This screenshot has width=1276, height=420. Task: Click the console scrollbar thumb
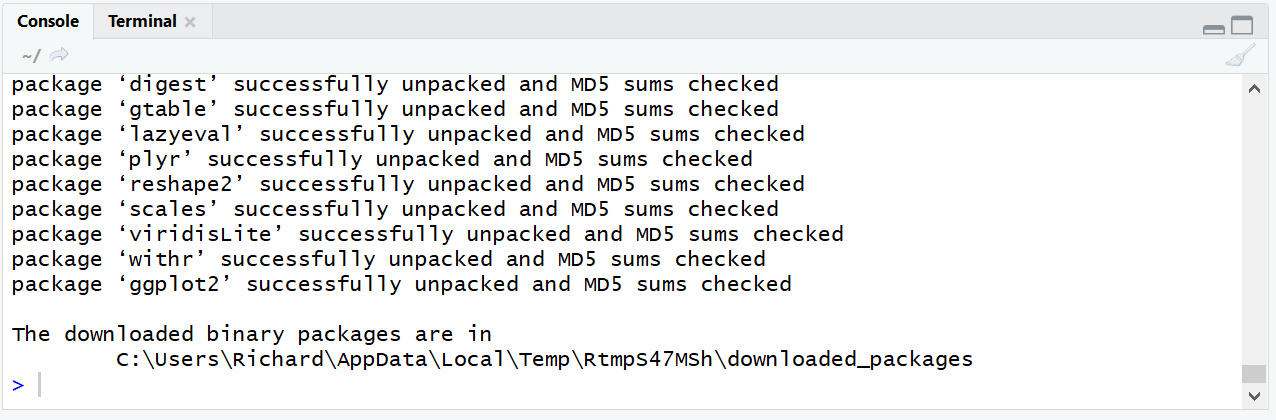1253,374
